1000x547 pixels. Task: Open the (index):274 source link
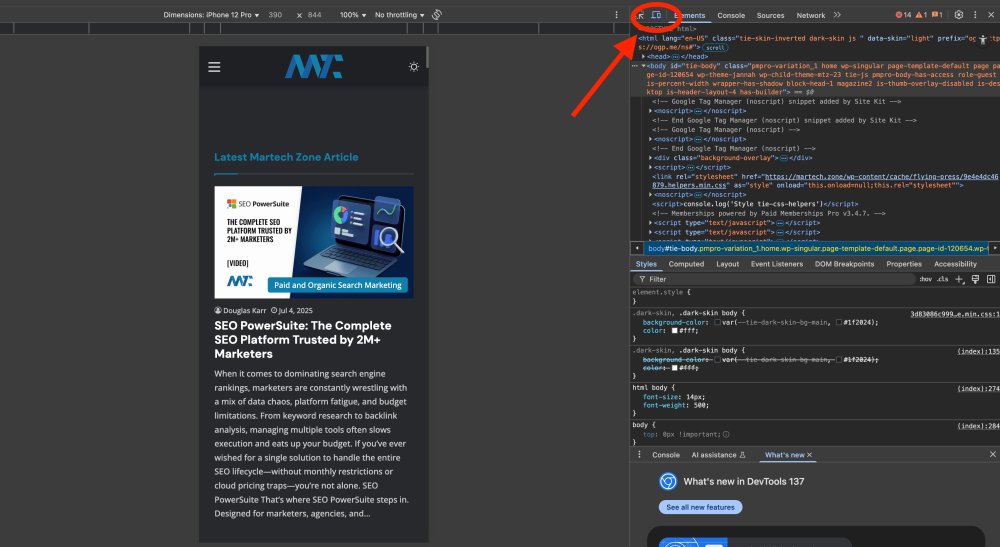(978, 388)
